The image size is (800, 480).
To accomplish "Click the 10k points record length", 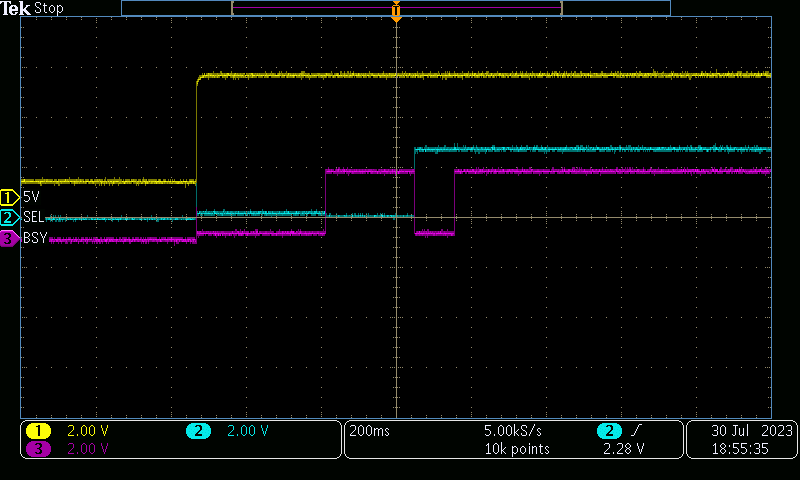I will tap(517, 449).
